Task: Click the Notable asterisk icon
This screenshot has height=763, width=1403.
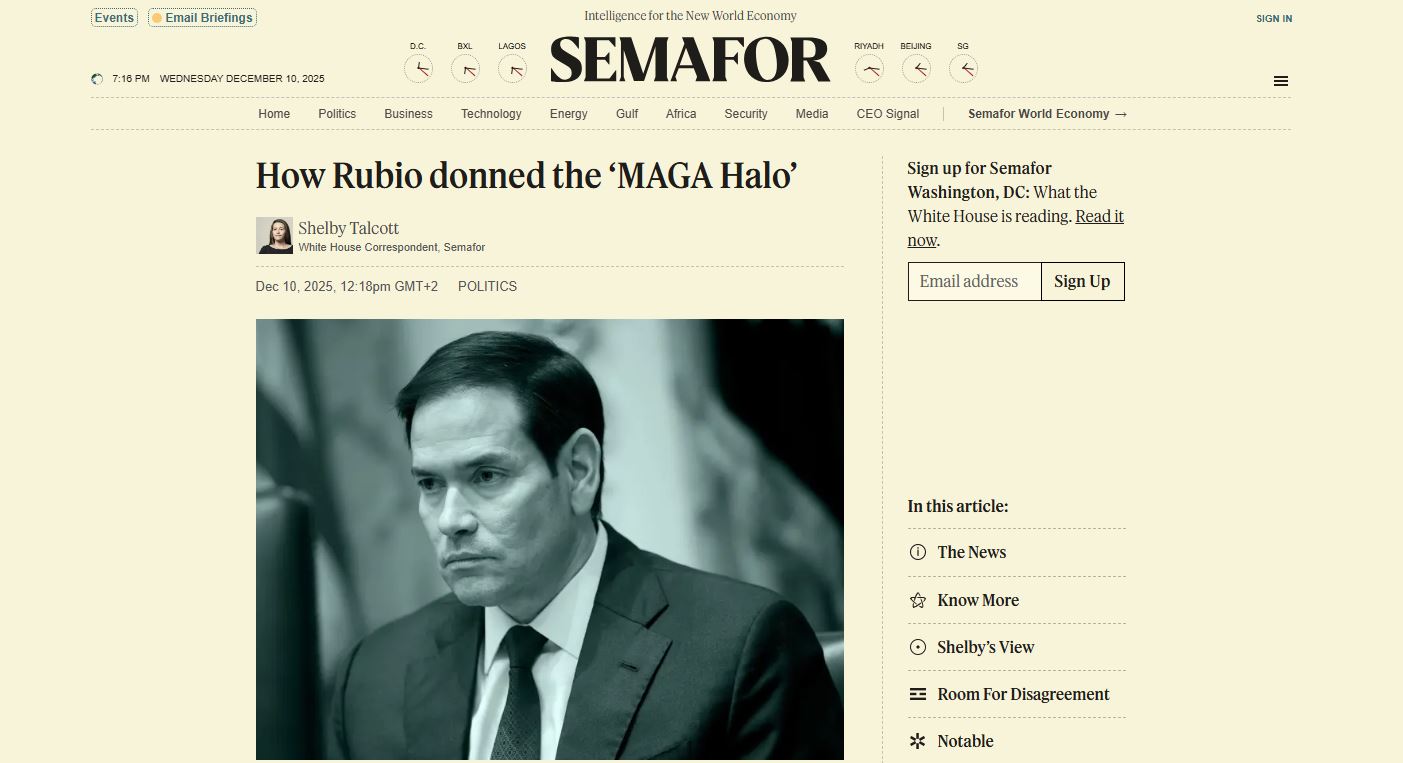Action: 917,741
